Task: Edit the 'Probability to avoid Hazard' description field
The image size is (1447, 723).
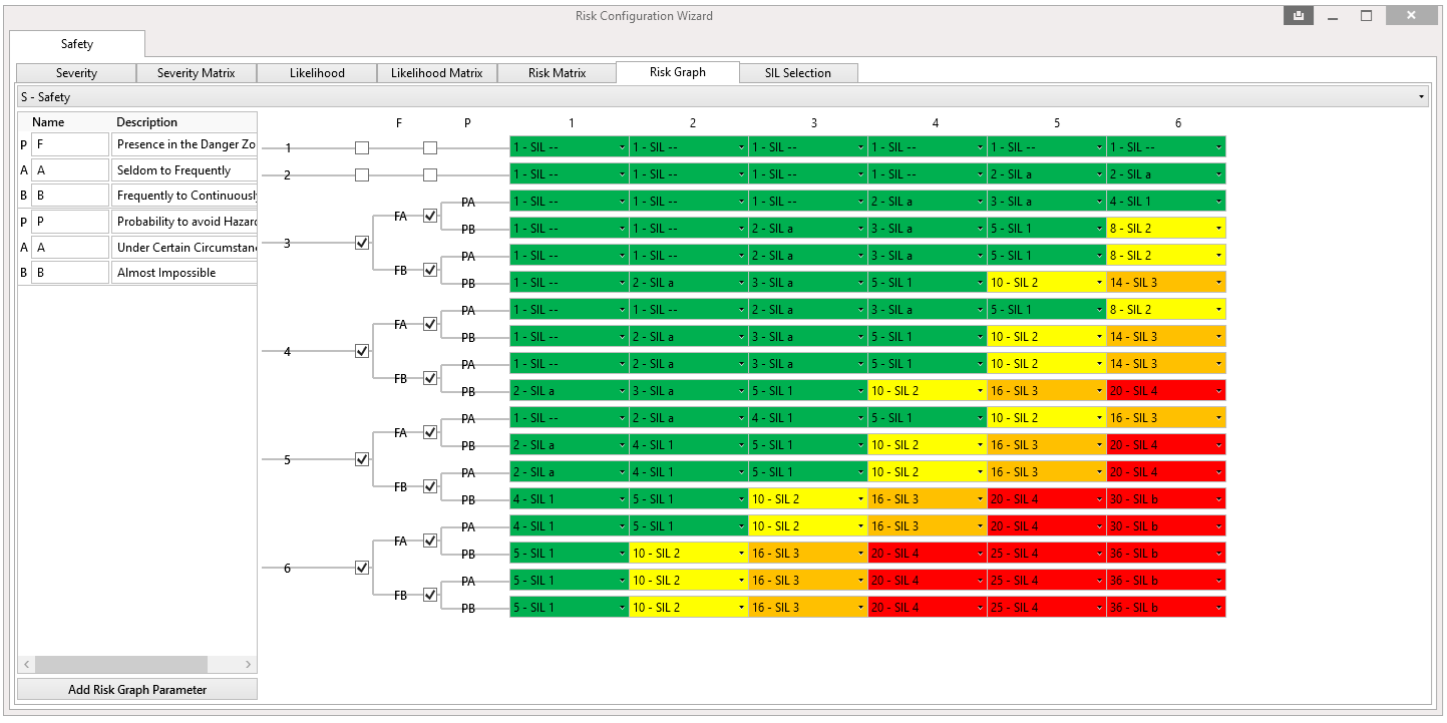Action: click(184, 221)
